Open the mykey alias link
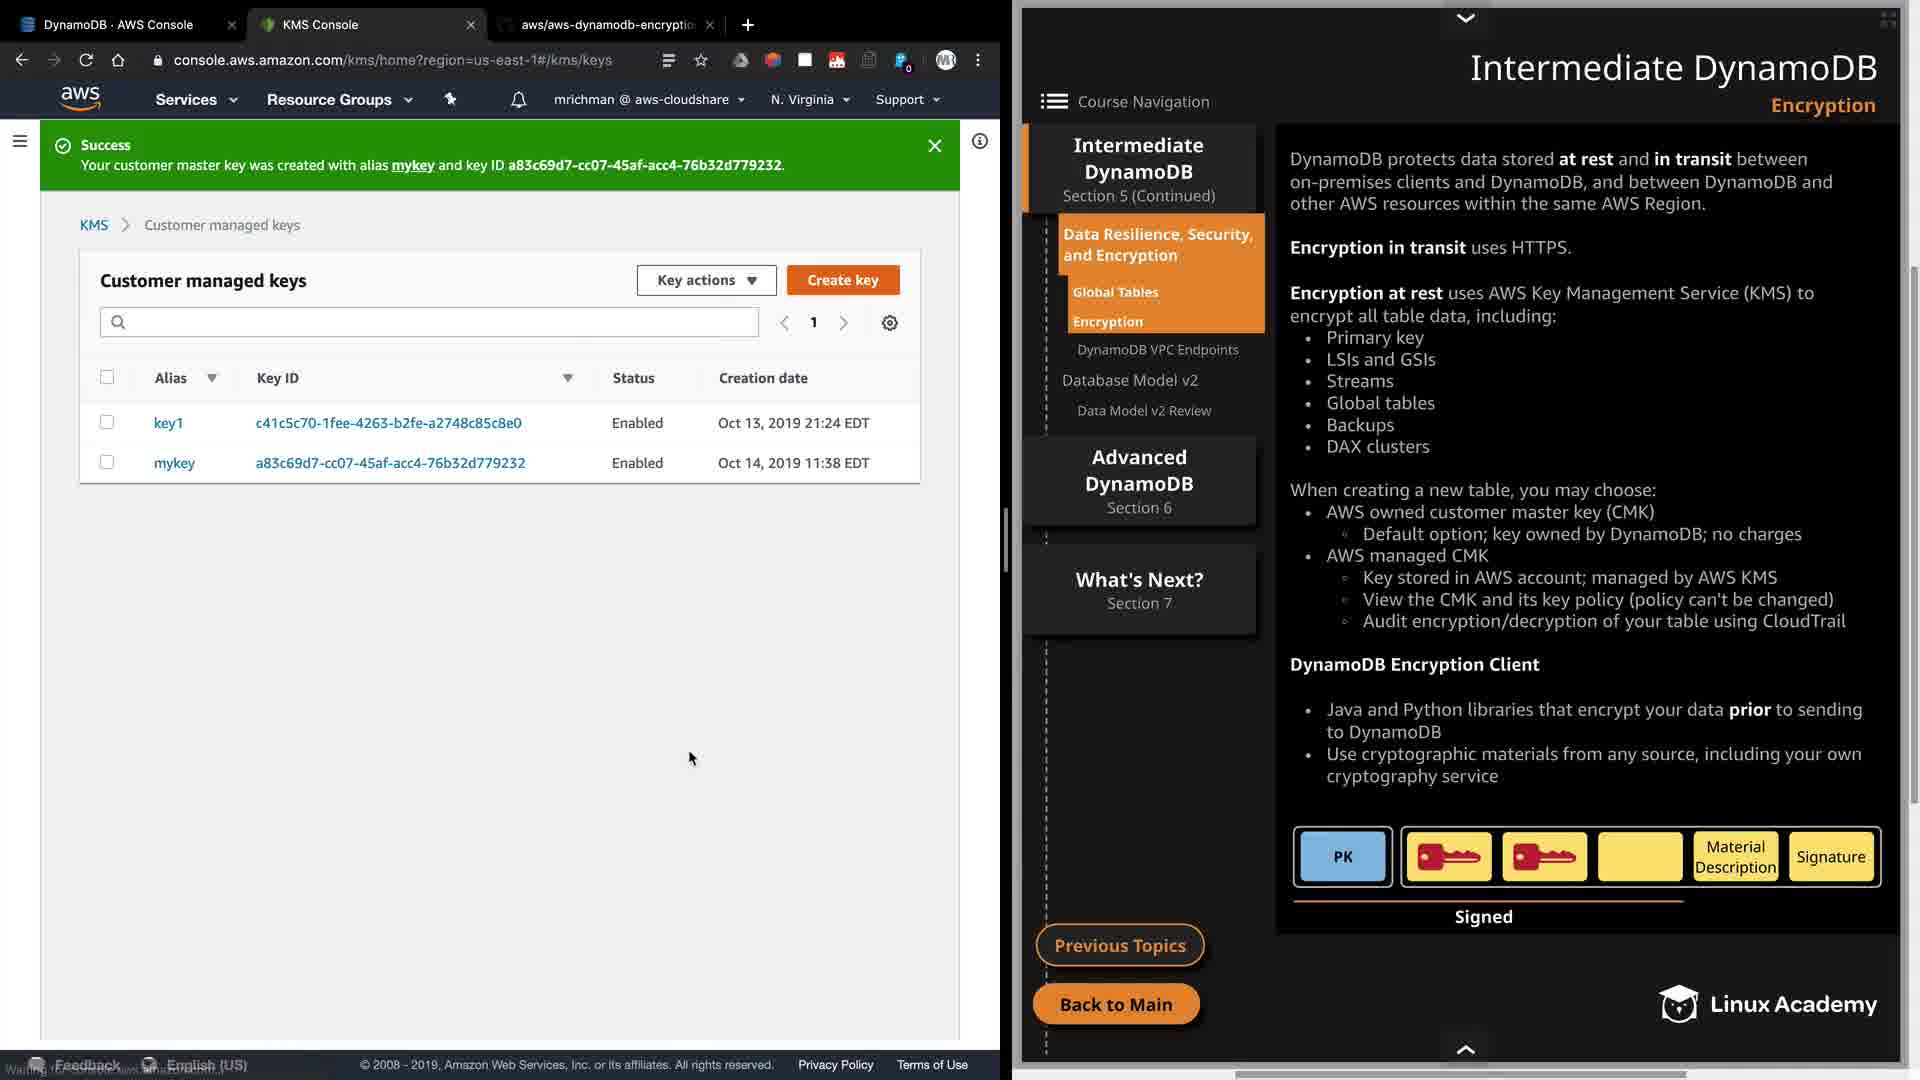Viewport: 1920px width, 1080px height. 174,463
